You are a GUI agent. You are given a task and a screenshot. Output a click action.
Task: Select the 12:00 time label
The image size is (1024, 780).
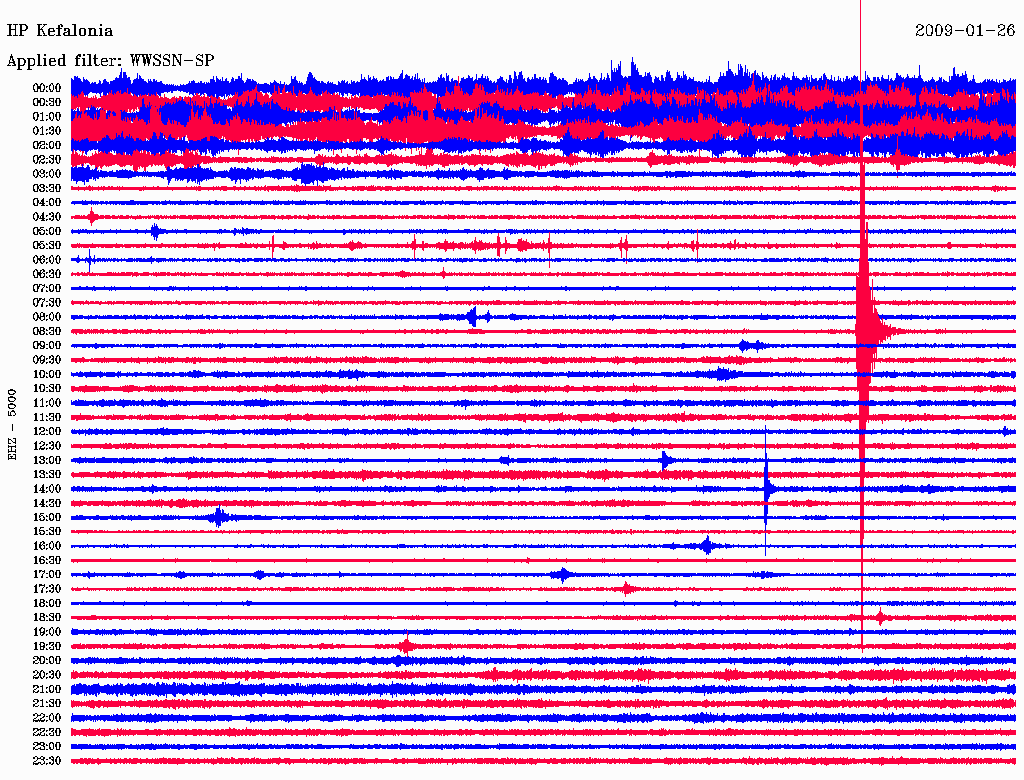pyautogui.click(x=47, y=432)
